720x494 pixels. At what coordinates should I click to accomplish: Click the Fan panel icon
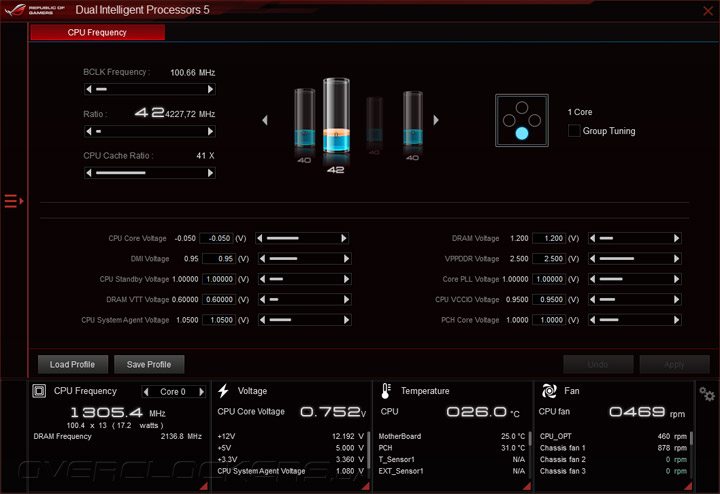pos(549,391)
